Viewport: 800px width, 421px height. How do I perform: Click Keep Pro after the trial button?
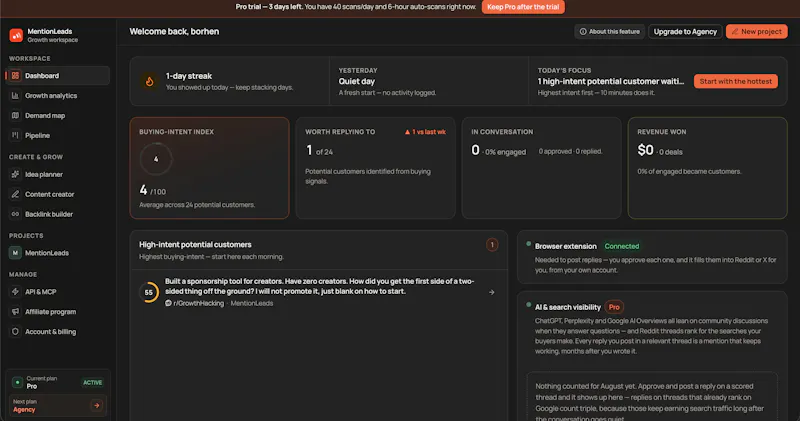coord(523,7)
